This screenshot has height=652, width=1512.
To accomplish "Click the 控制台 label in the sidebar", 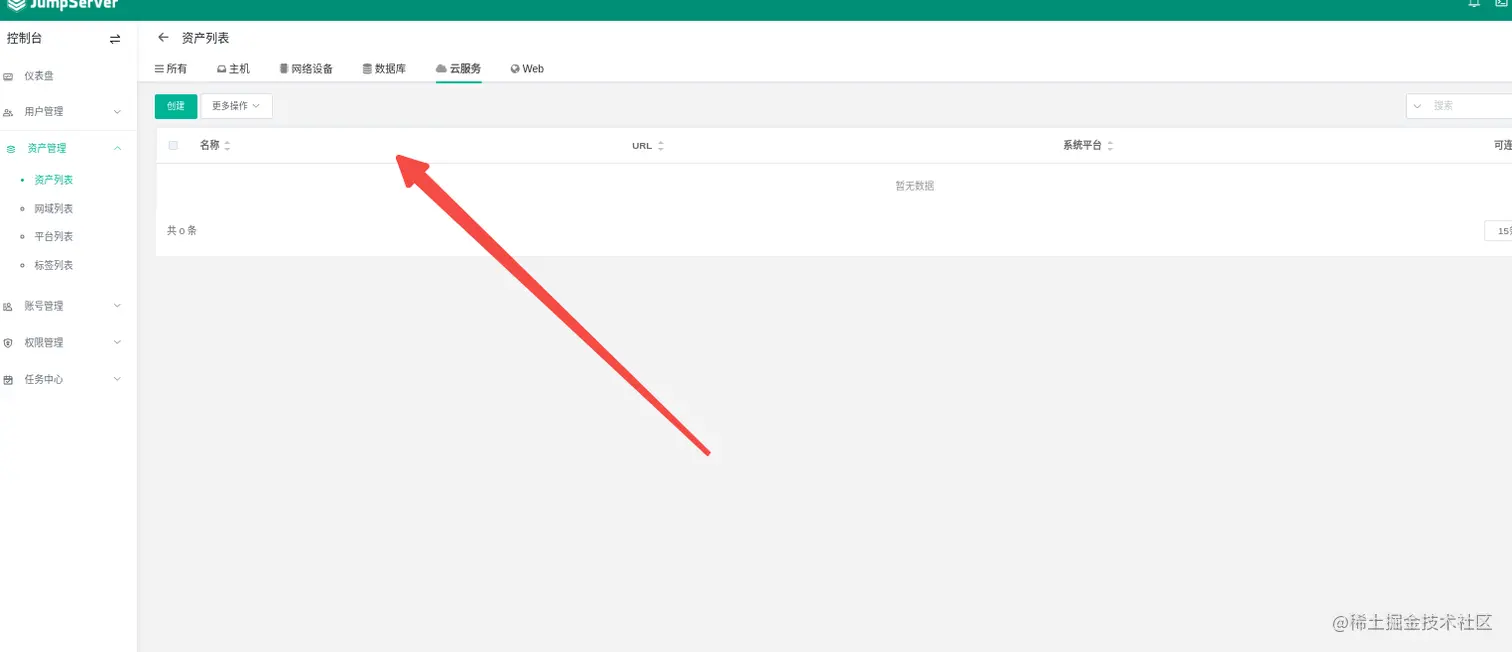I will pyautogui.click(x=25, y=39).
